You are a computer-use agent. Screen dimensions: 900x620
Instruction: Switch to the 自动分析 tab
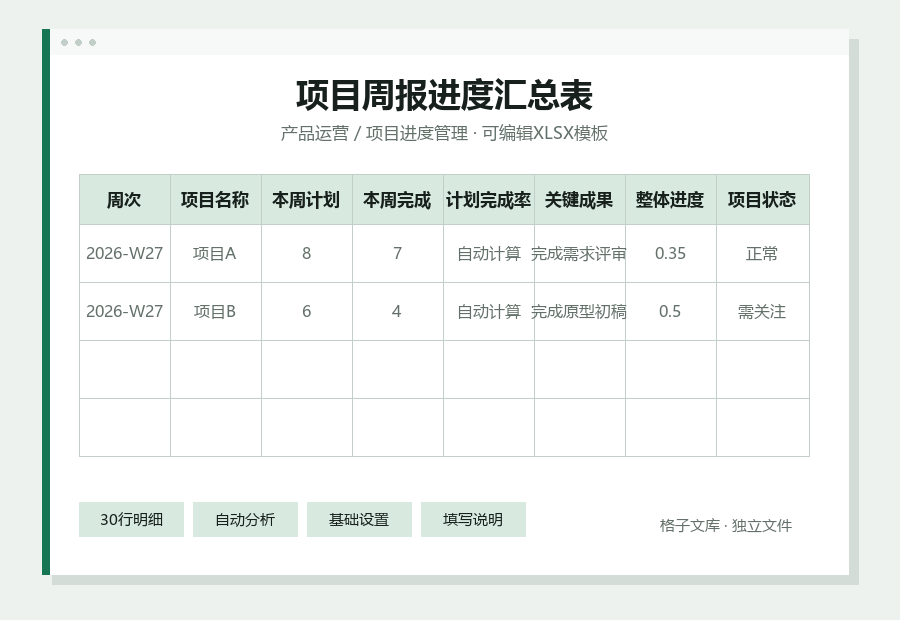[x=245, y=520]
